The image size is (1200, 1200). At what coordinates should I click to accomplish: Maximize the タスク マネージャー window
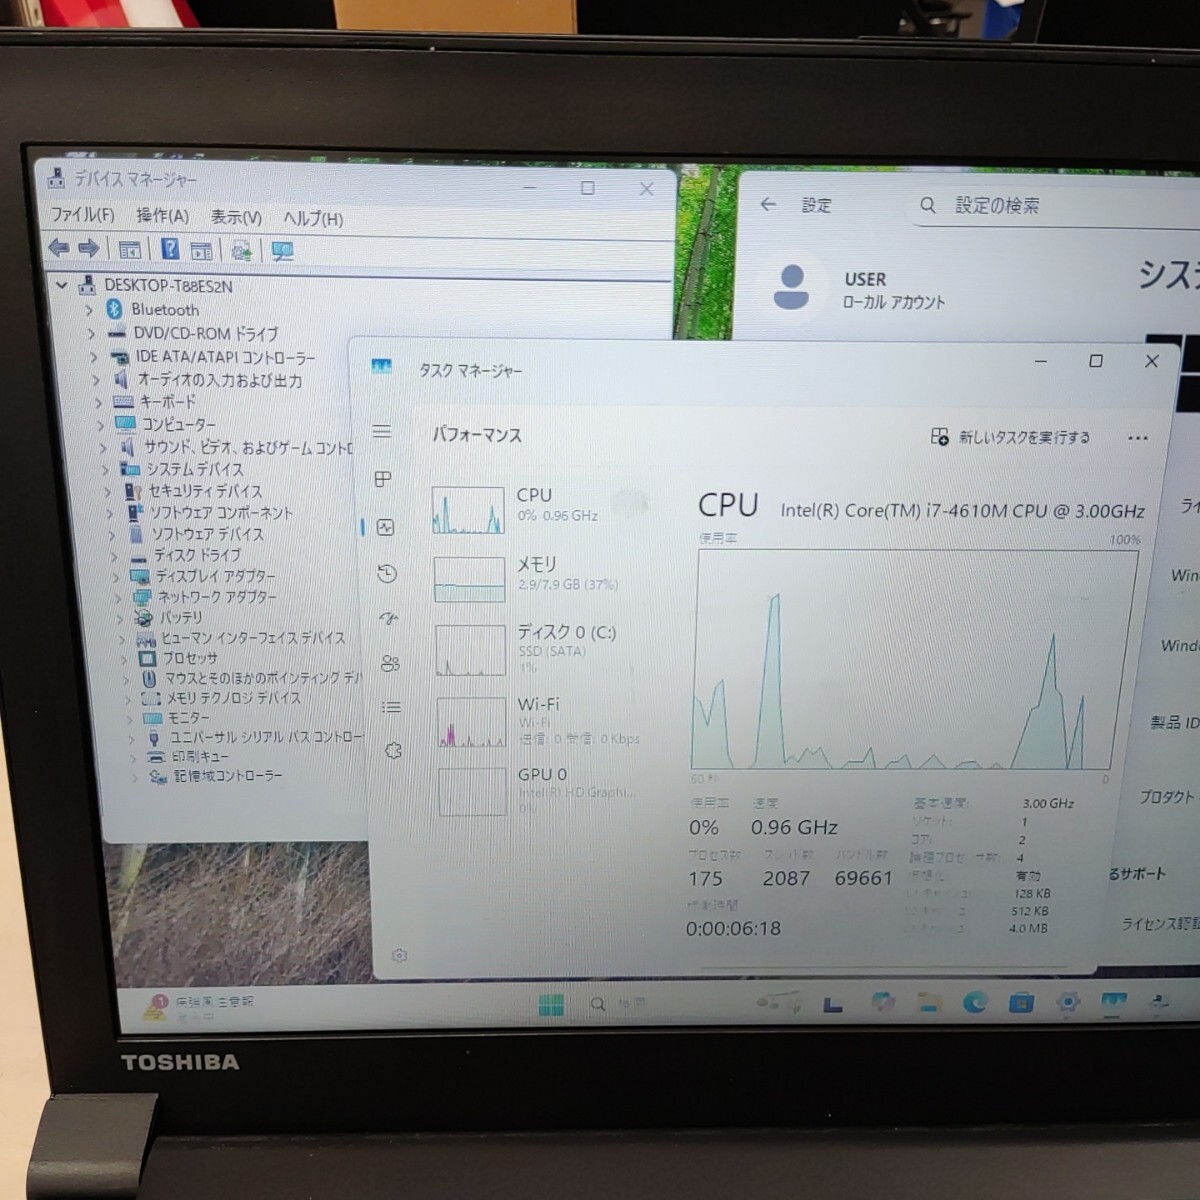tap(1096, 361)
